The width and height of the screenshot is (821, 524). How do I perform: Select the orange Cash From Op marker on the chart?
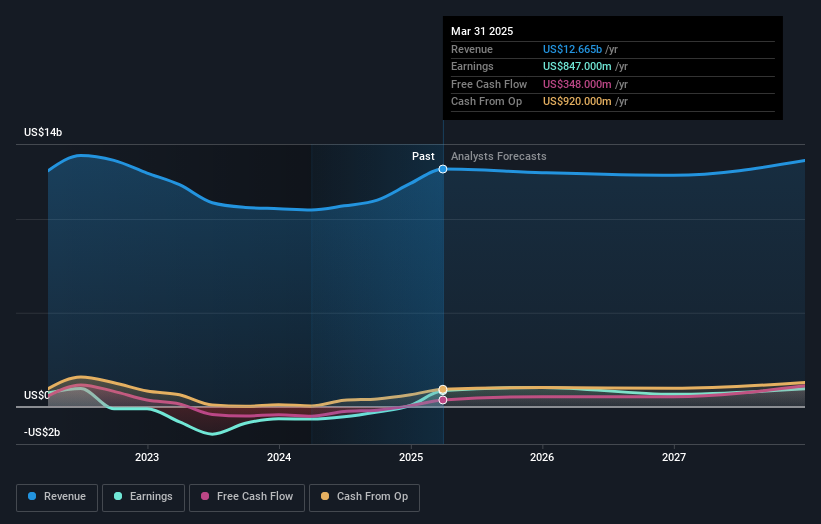pos(443,389)
